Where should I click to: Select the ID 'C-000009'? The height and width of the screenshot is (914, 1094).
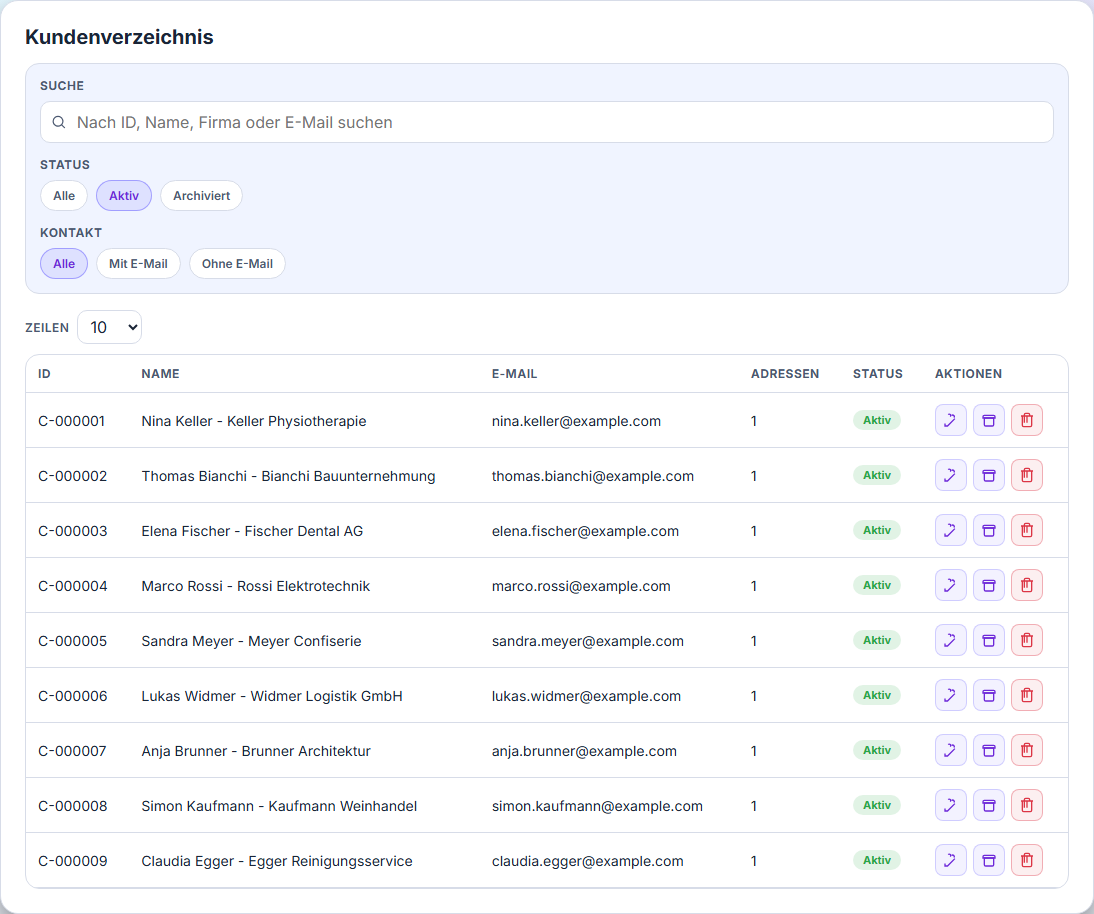(x=73, y=862)
